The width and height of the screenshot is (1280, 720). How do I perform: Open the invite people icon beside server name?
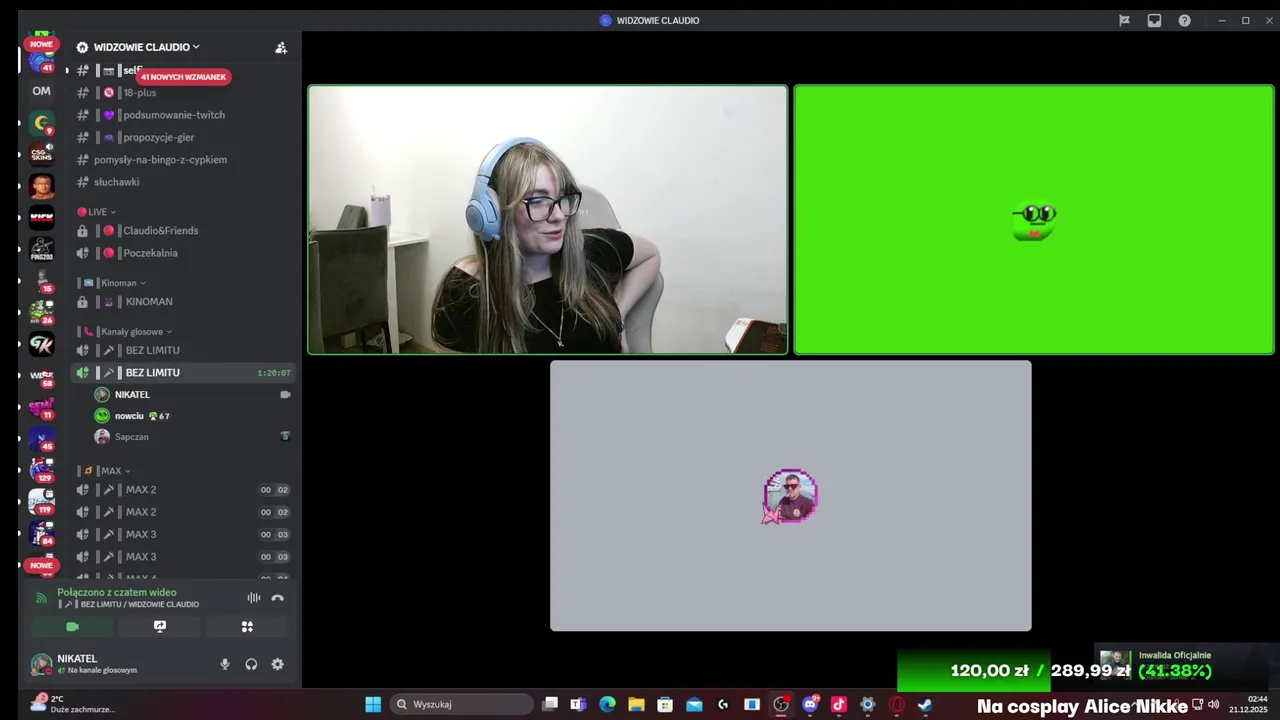281,47
